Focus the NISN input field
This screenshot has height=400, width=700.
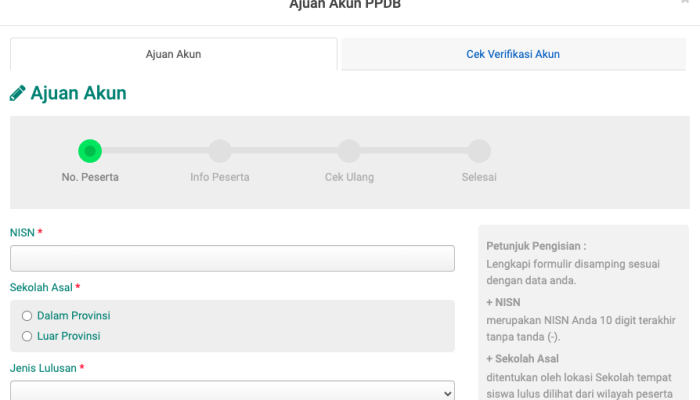coord(232,258)
